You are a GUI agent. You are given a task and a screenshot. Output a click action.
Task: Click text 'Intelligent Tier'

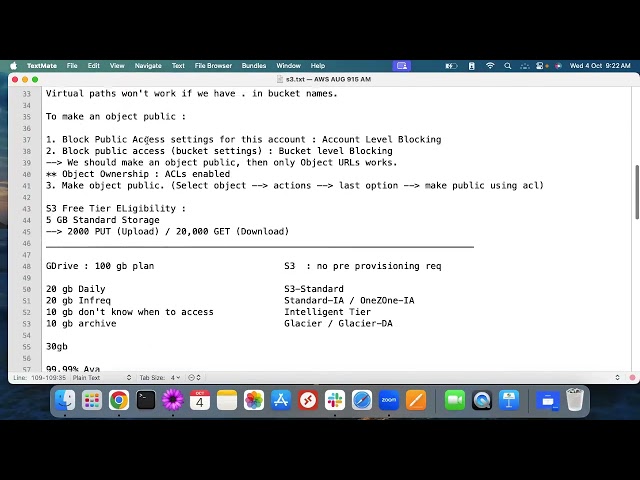pyautogui.click(x=327, y=312)
